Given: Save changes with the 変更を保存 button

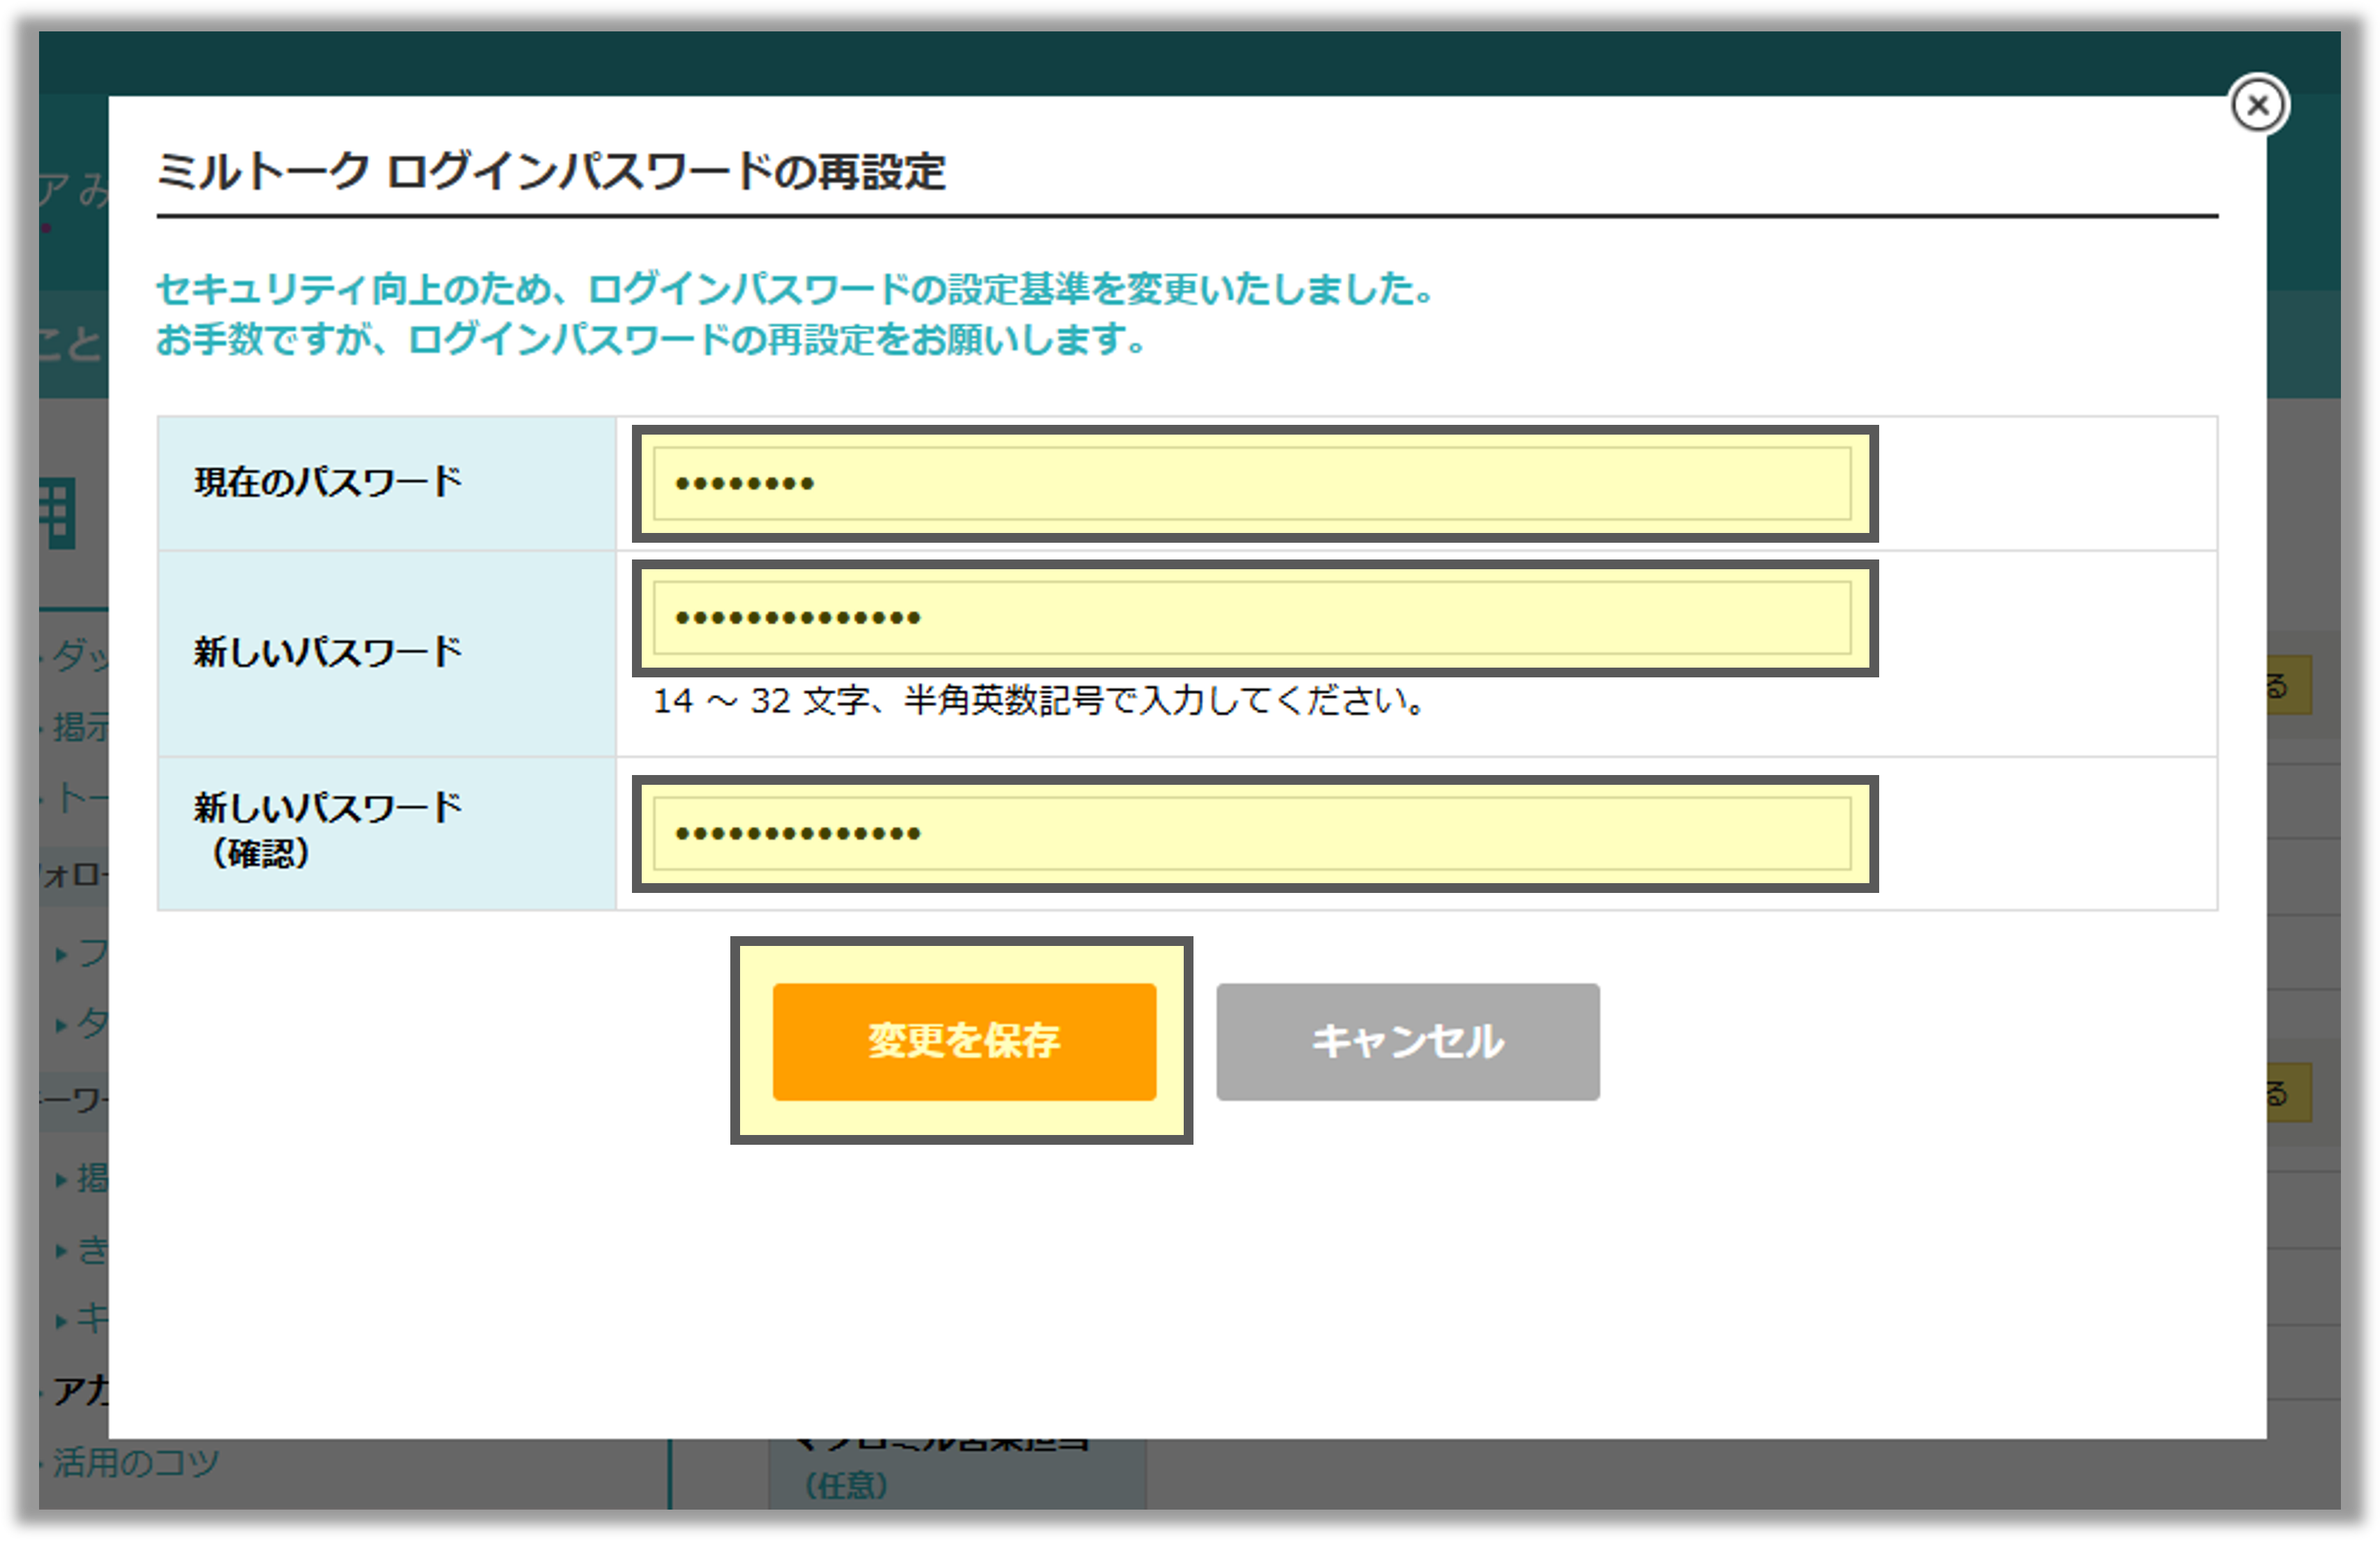Looking at the screenshot, I should click(964, 1041).
